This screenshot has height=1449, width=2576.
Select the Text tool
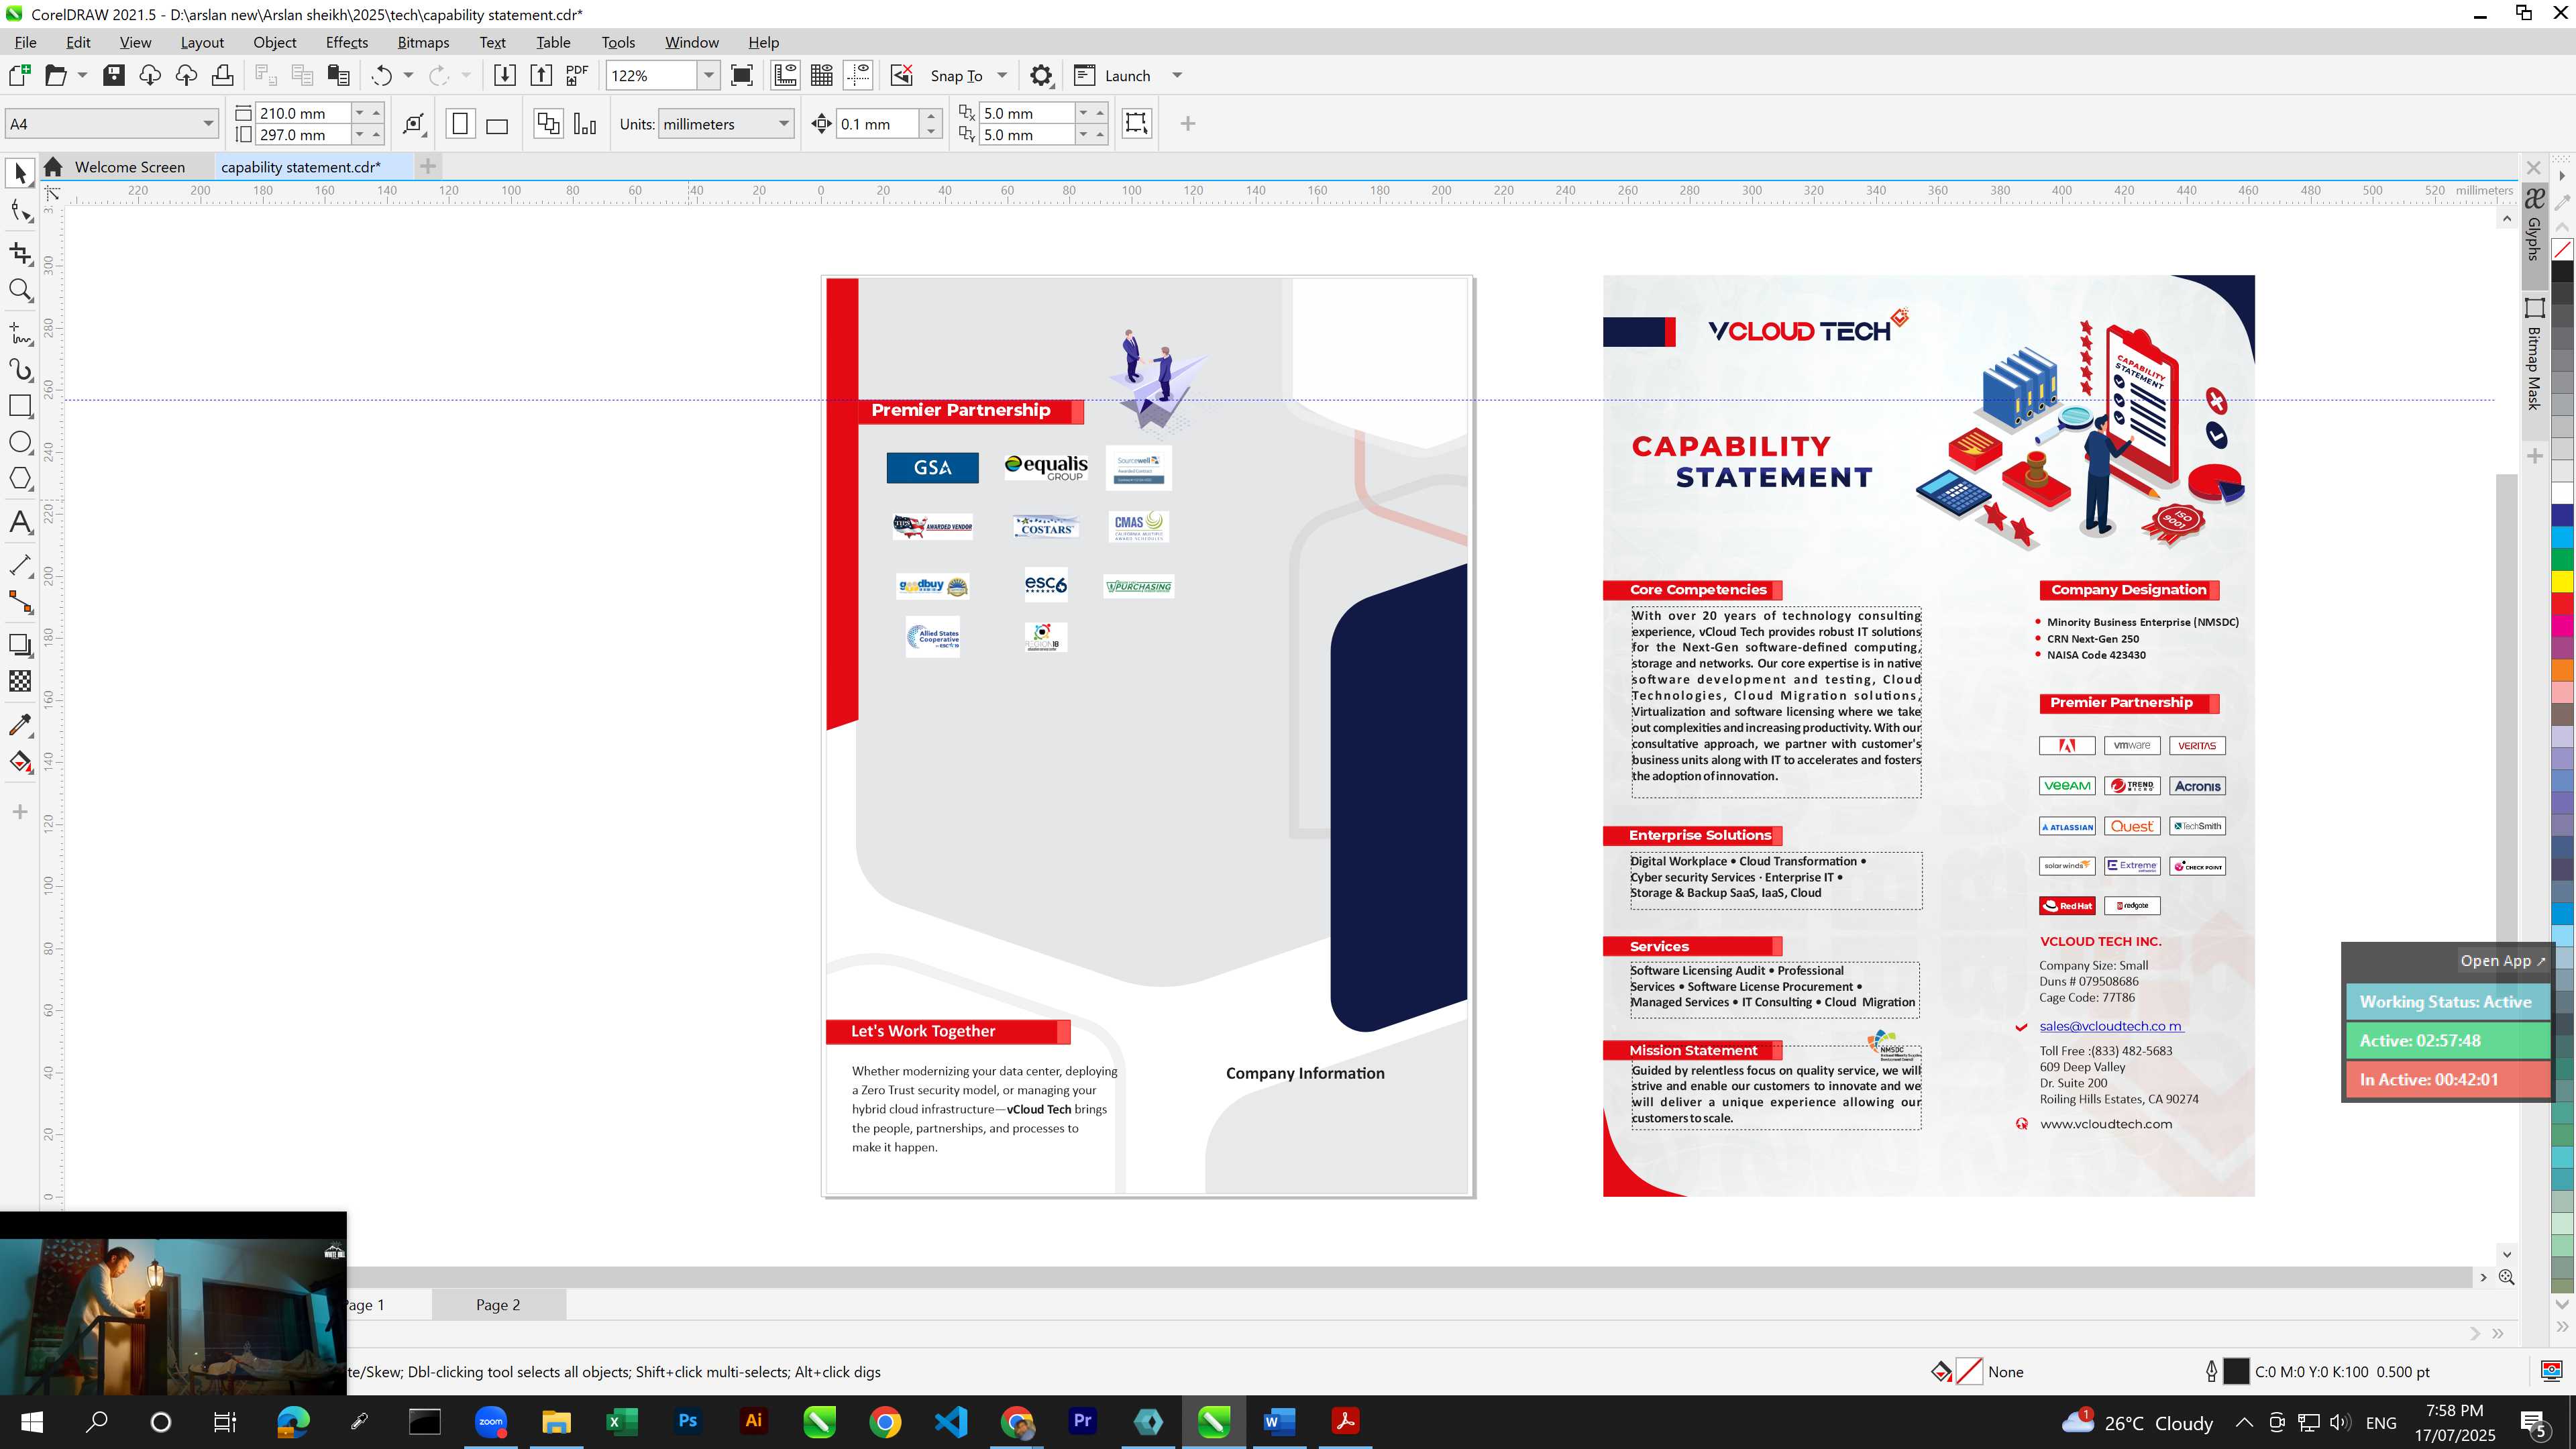pyautogui.click(x=20, y=522)
